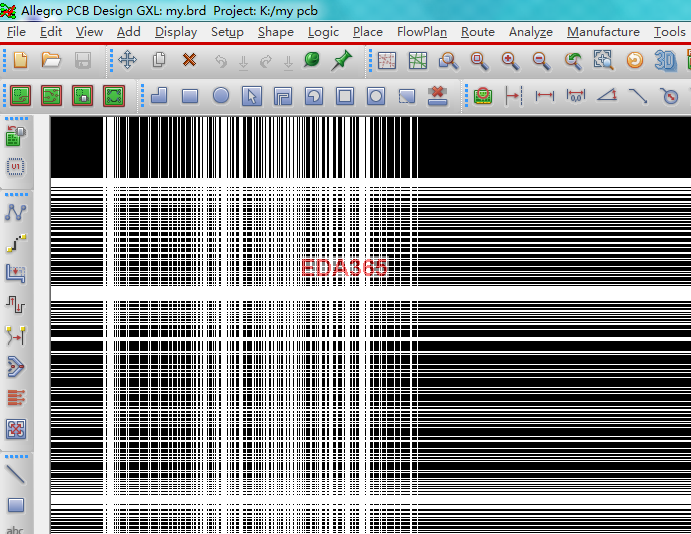691x534 pixels.
Task: Click the Linear Dimension icon
Action: tap(545, 96)
